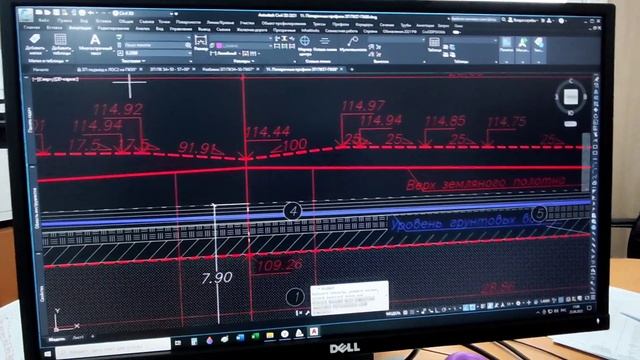
Task: Open the Поверхности menu
Action: pyautogui.click(x=188, y=22)
